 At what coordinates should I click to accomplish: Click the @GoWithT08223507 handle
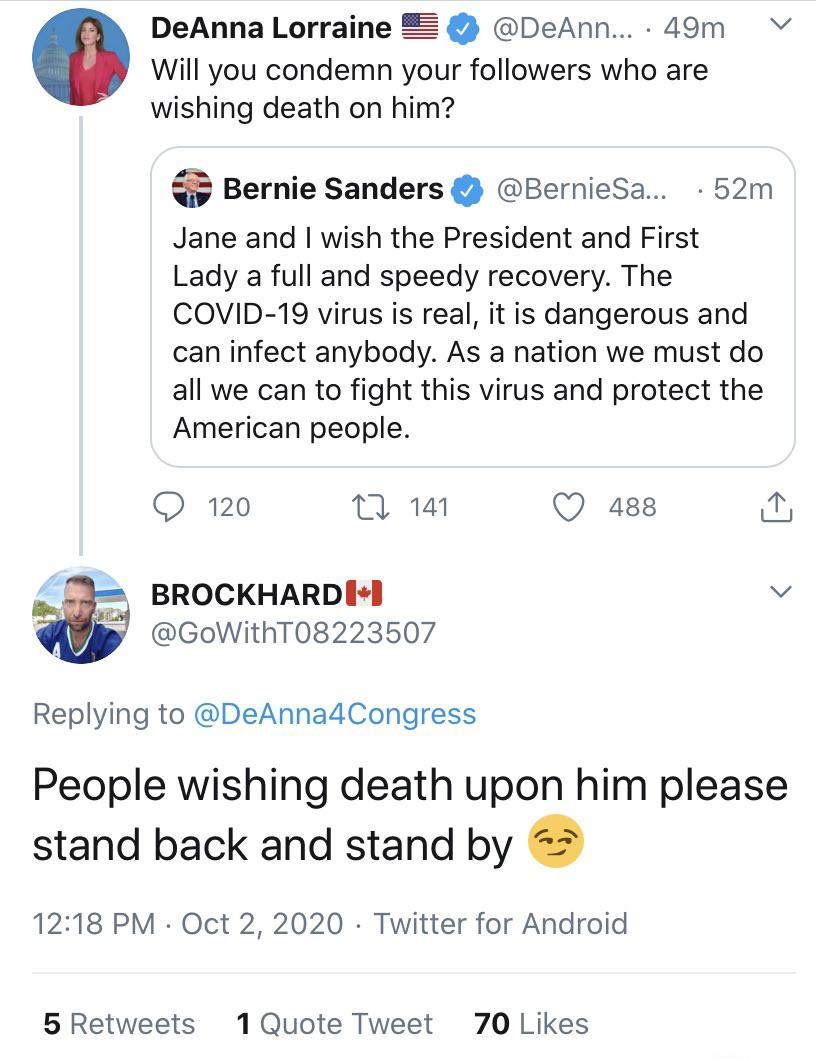293,632
